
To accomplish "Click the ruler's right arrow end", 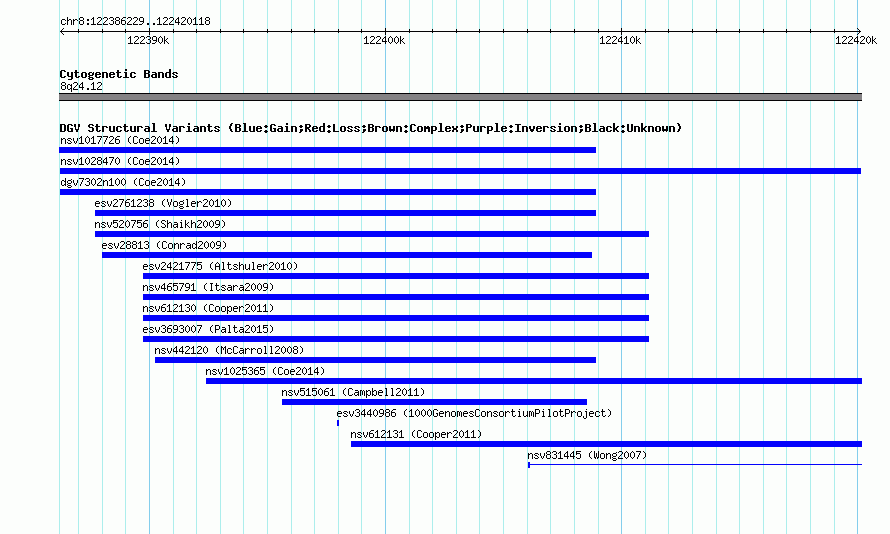I will pyautogui.click(x=859, y=31).
